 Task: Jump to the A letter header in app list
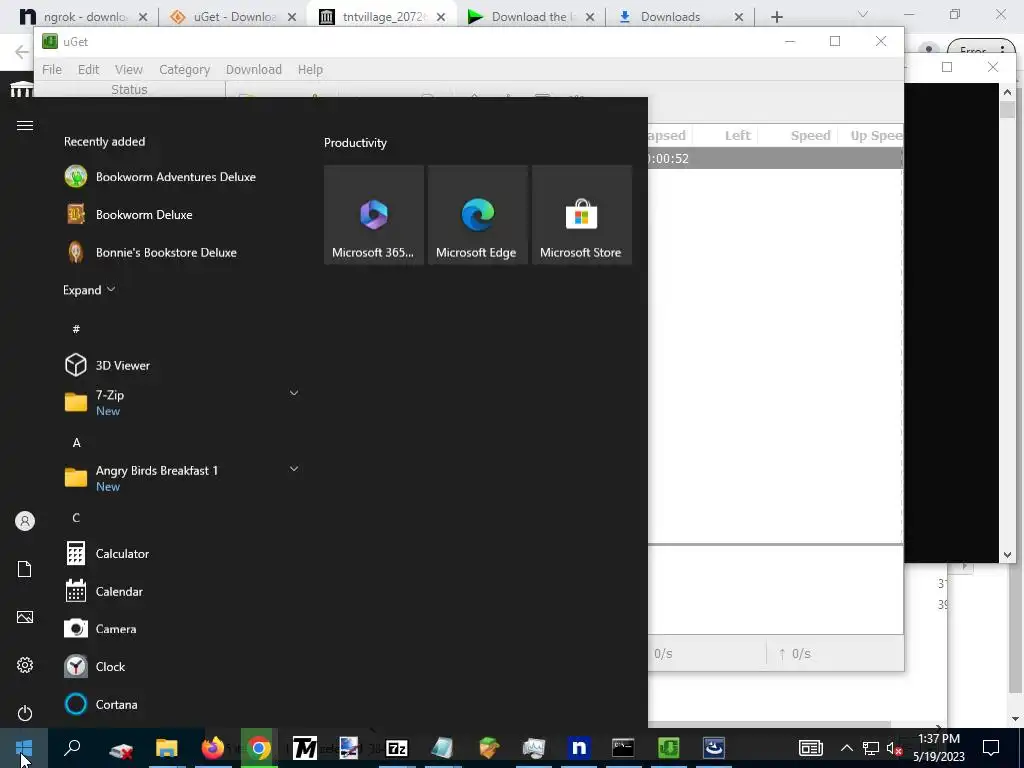pos(76,443)
